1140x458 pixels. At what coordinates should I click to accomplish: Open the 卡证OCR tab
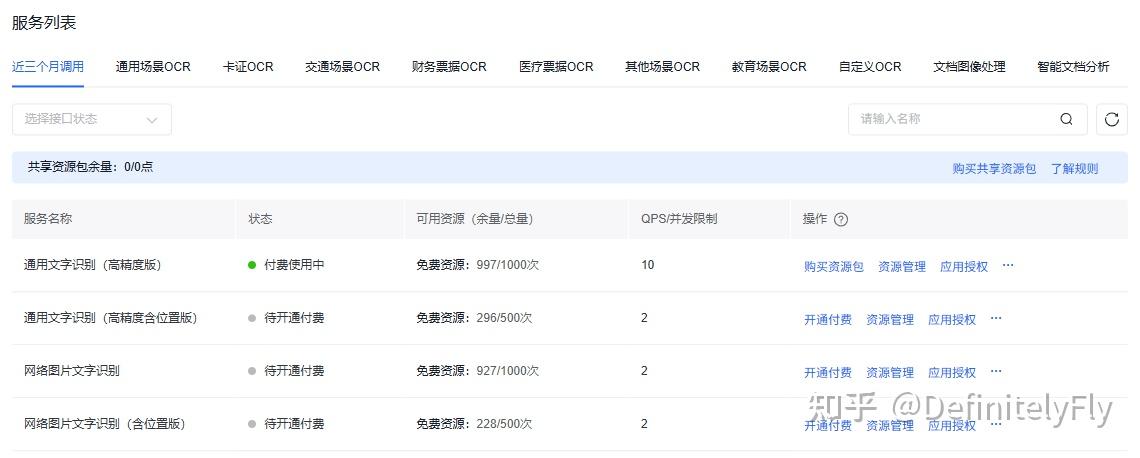(x=248, y=67)
